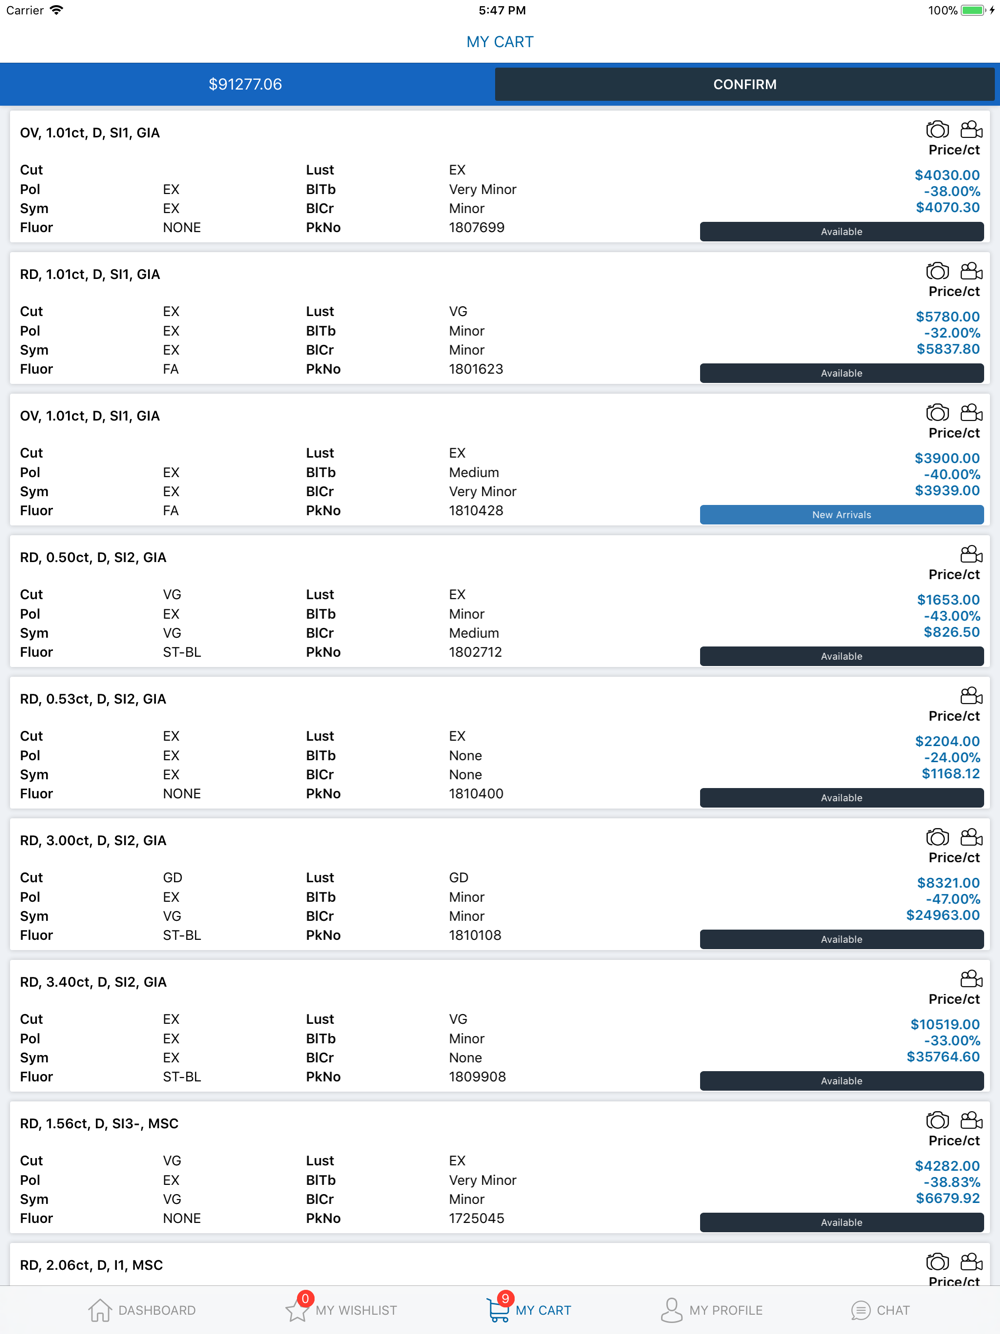
Task: Open photo for RD 2.06ct MSC diamond
Action: [937, 1262]
